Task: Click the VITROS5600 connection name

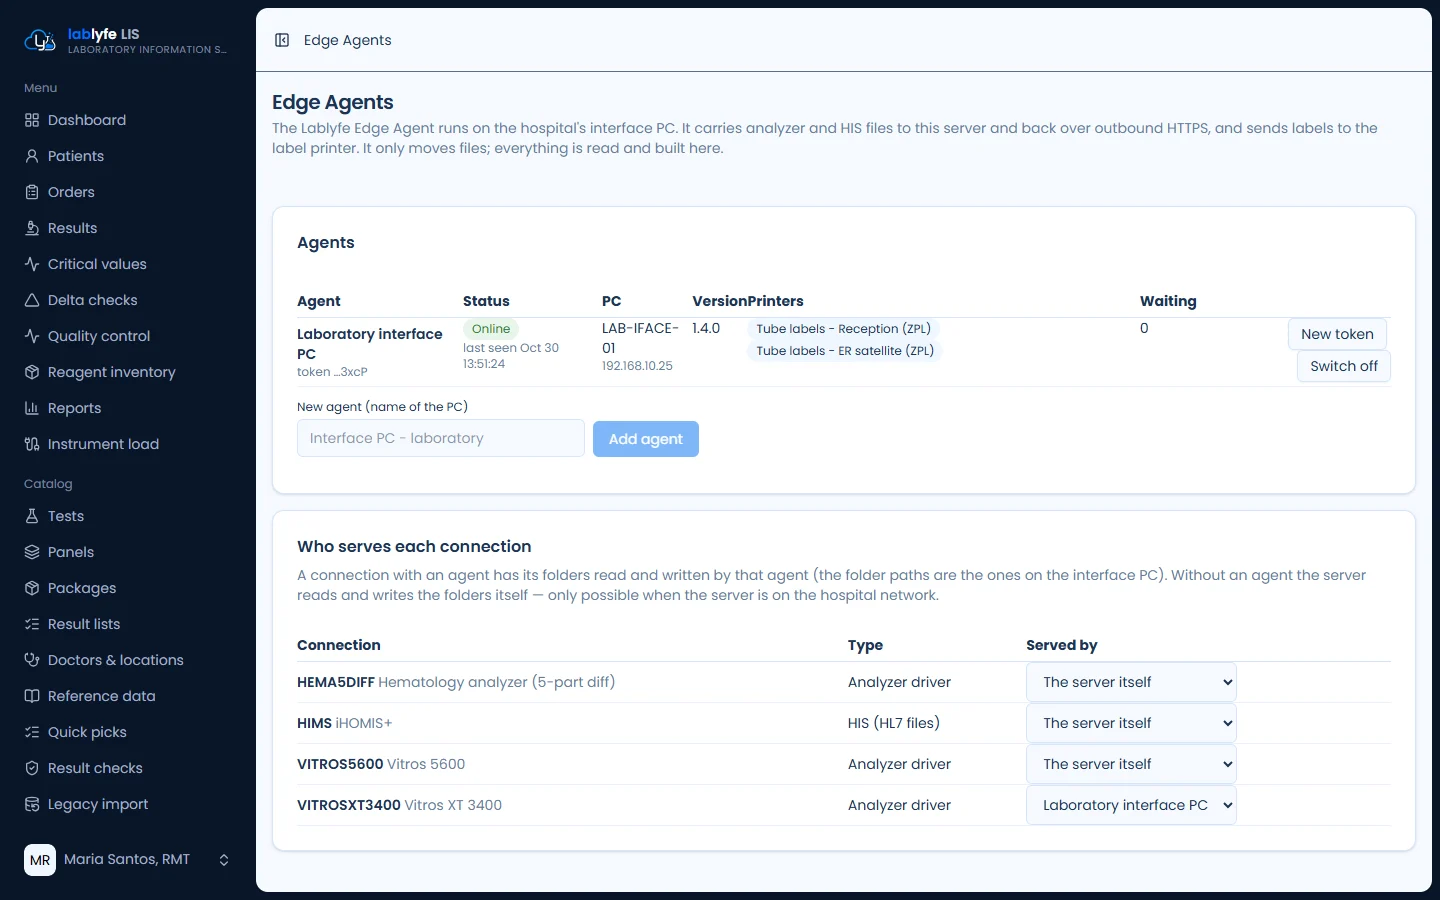Action: coord(340,764)
